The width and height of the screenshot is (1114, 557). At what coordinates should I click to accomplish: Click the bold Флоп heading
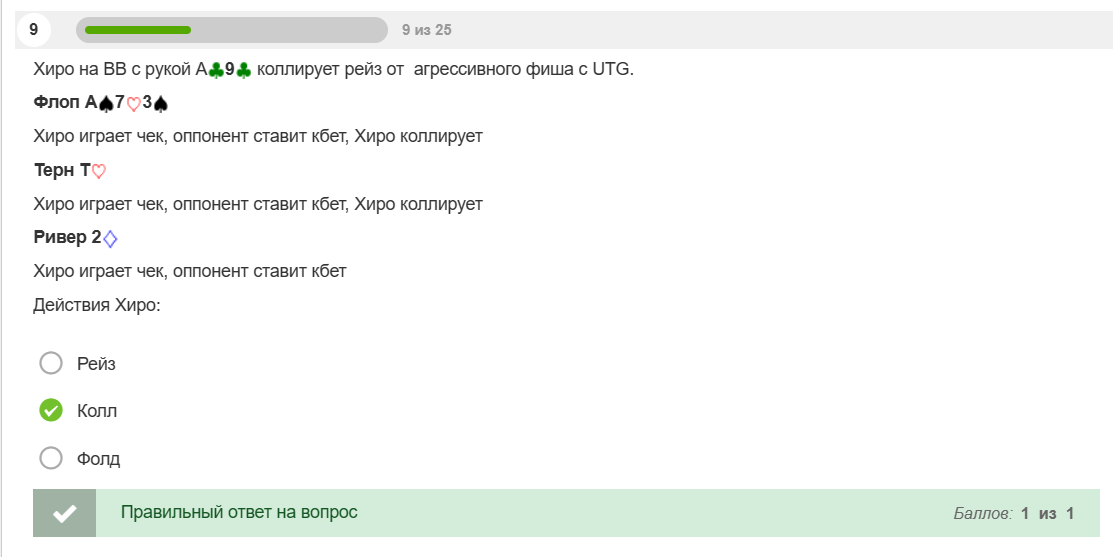(57, 102)
